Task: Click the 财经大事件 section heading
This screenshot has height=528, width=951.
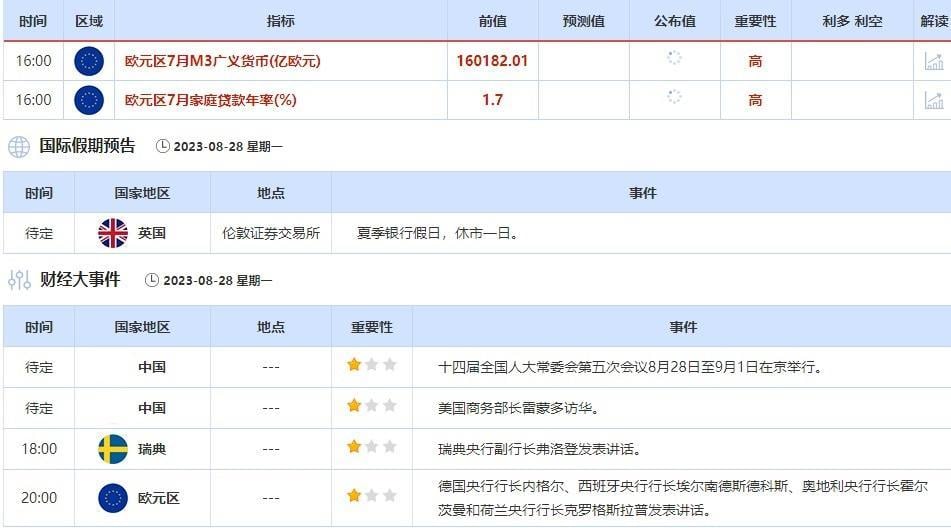Action: (x=80, y=279)
